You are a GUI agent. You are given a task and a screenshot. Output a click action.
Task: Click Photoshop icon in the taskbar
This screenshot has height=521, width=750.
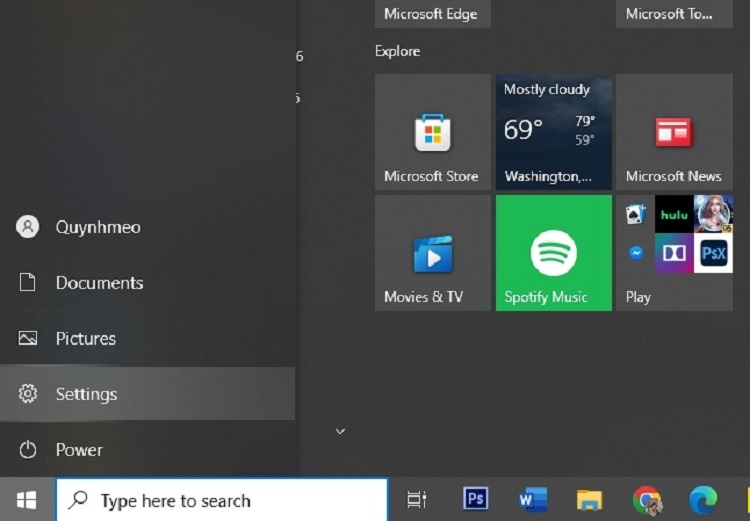coord(475,499)
